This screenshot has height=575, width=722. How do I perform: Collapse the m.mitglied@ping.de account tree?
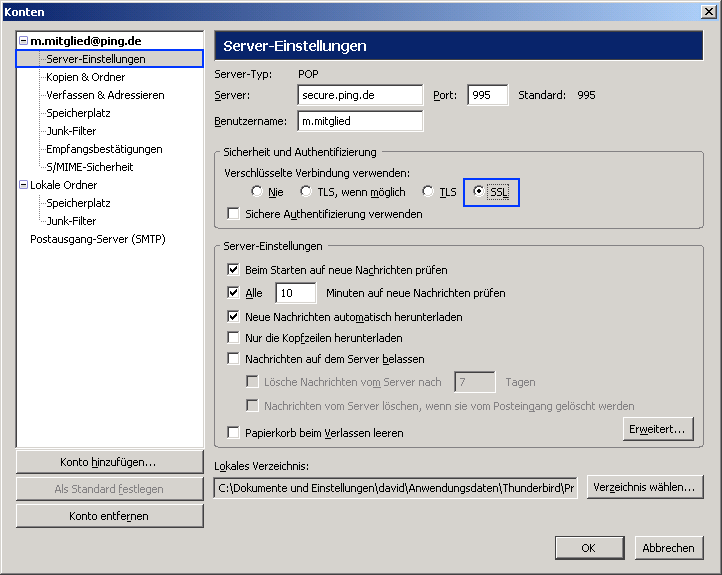[x=23, y=41]
